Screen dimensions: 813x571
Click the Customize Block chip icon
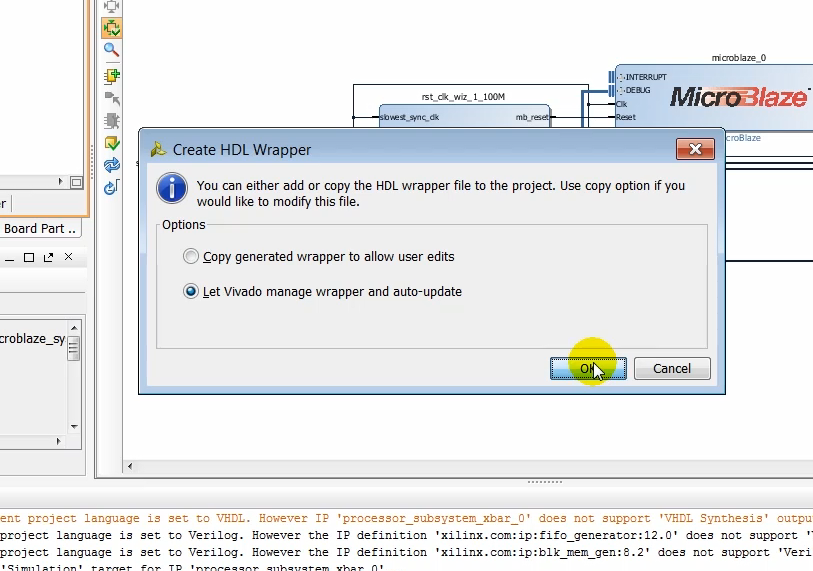click(111, 121)
